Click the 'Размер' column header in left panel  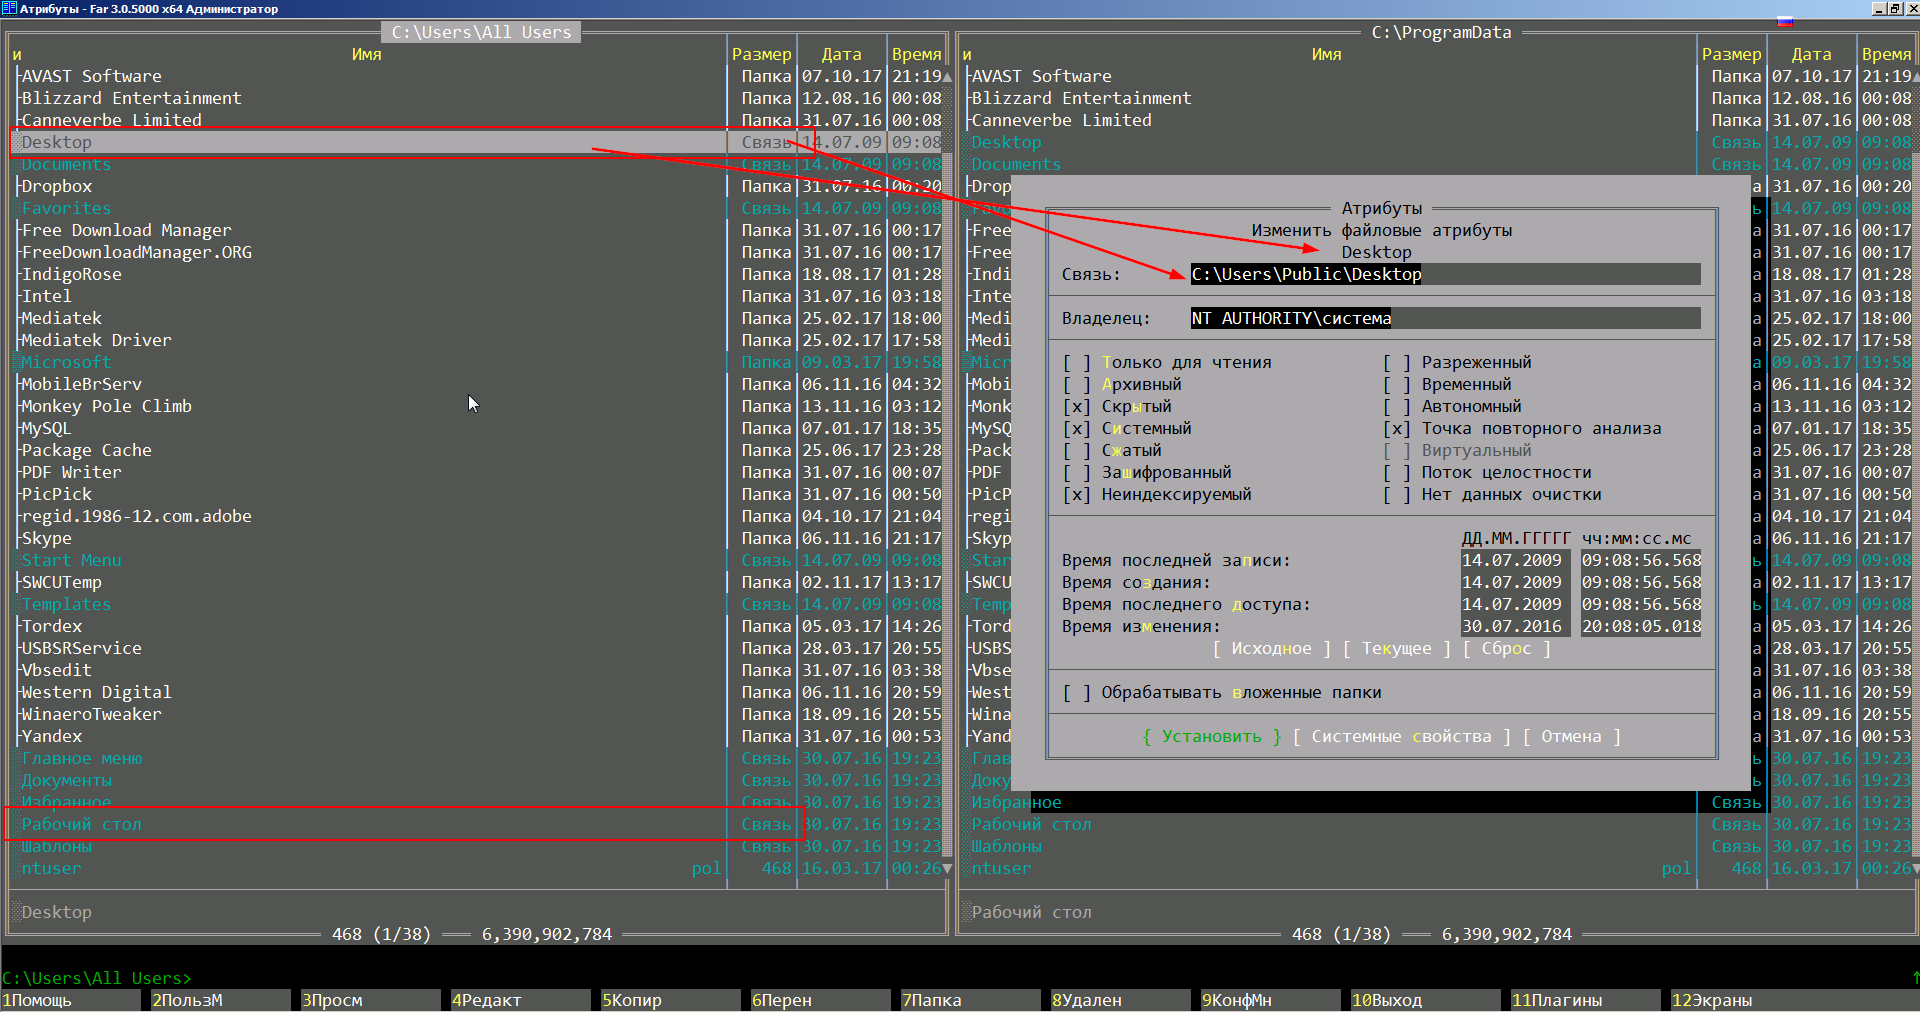pyautogui.click(x=762, y=54)
